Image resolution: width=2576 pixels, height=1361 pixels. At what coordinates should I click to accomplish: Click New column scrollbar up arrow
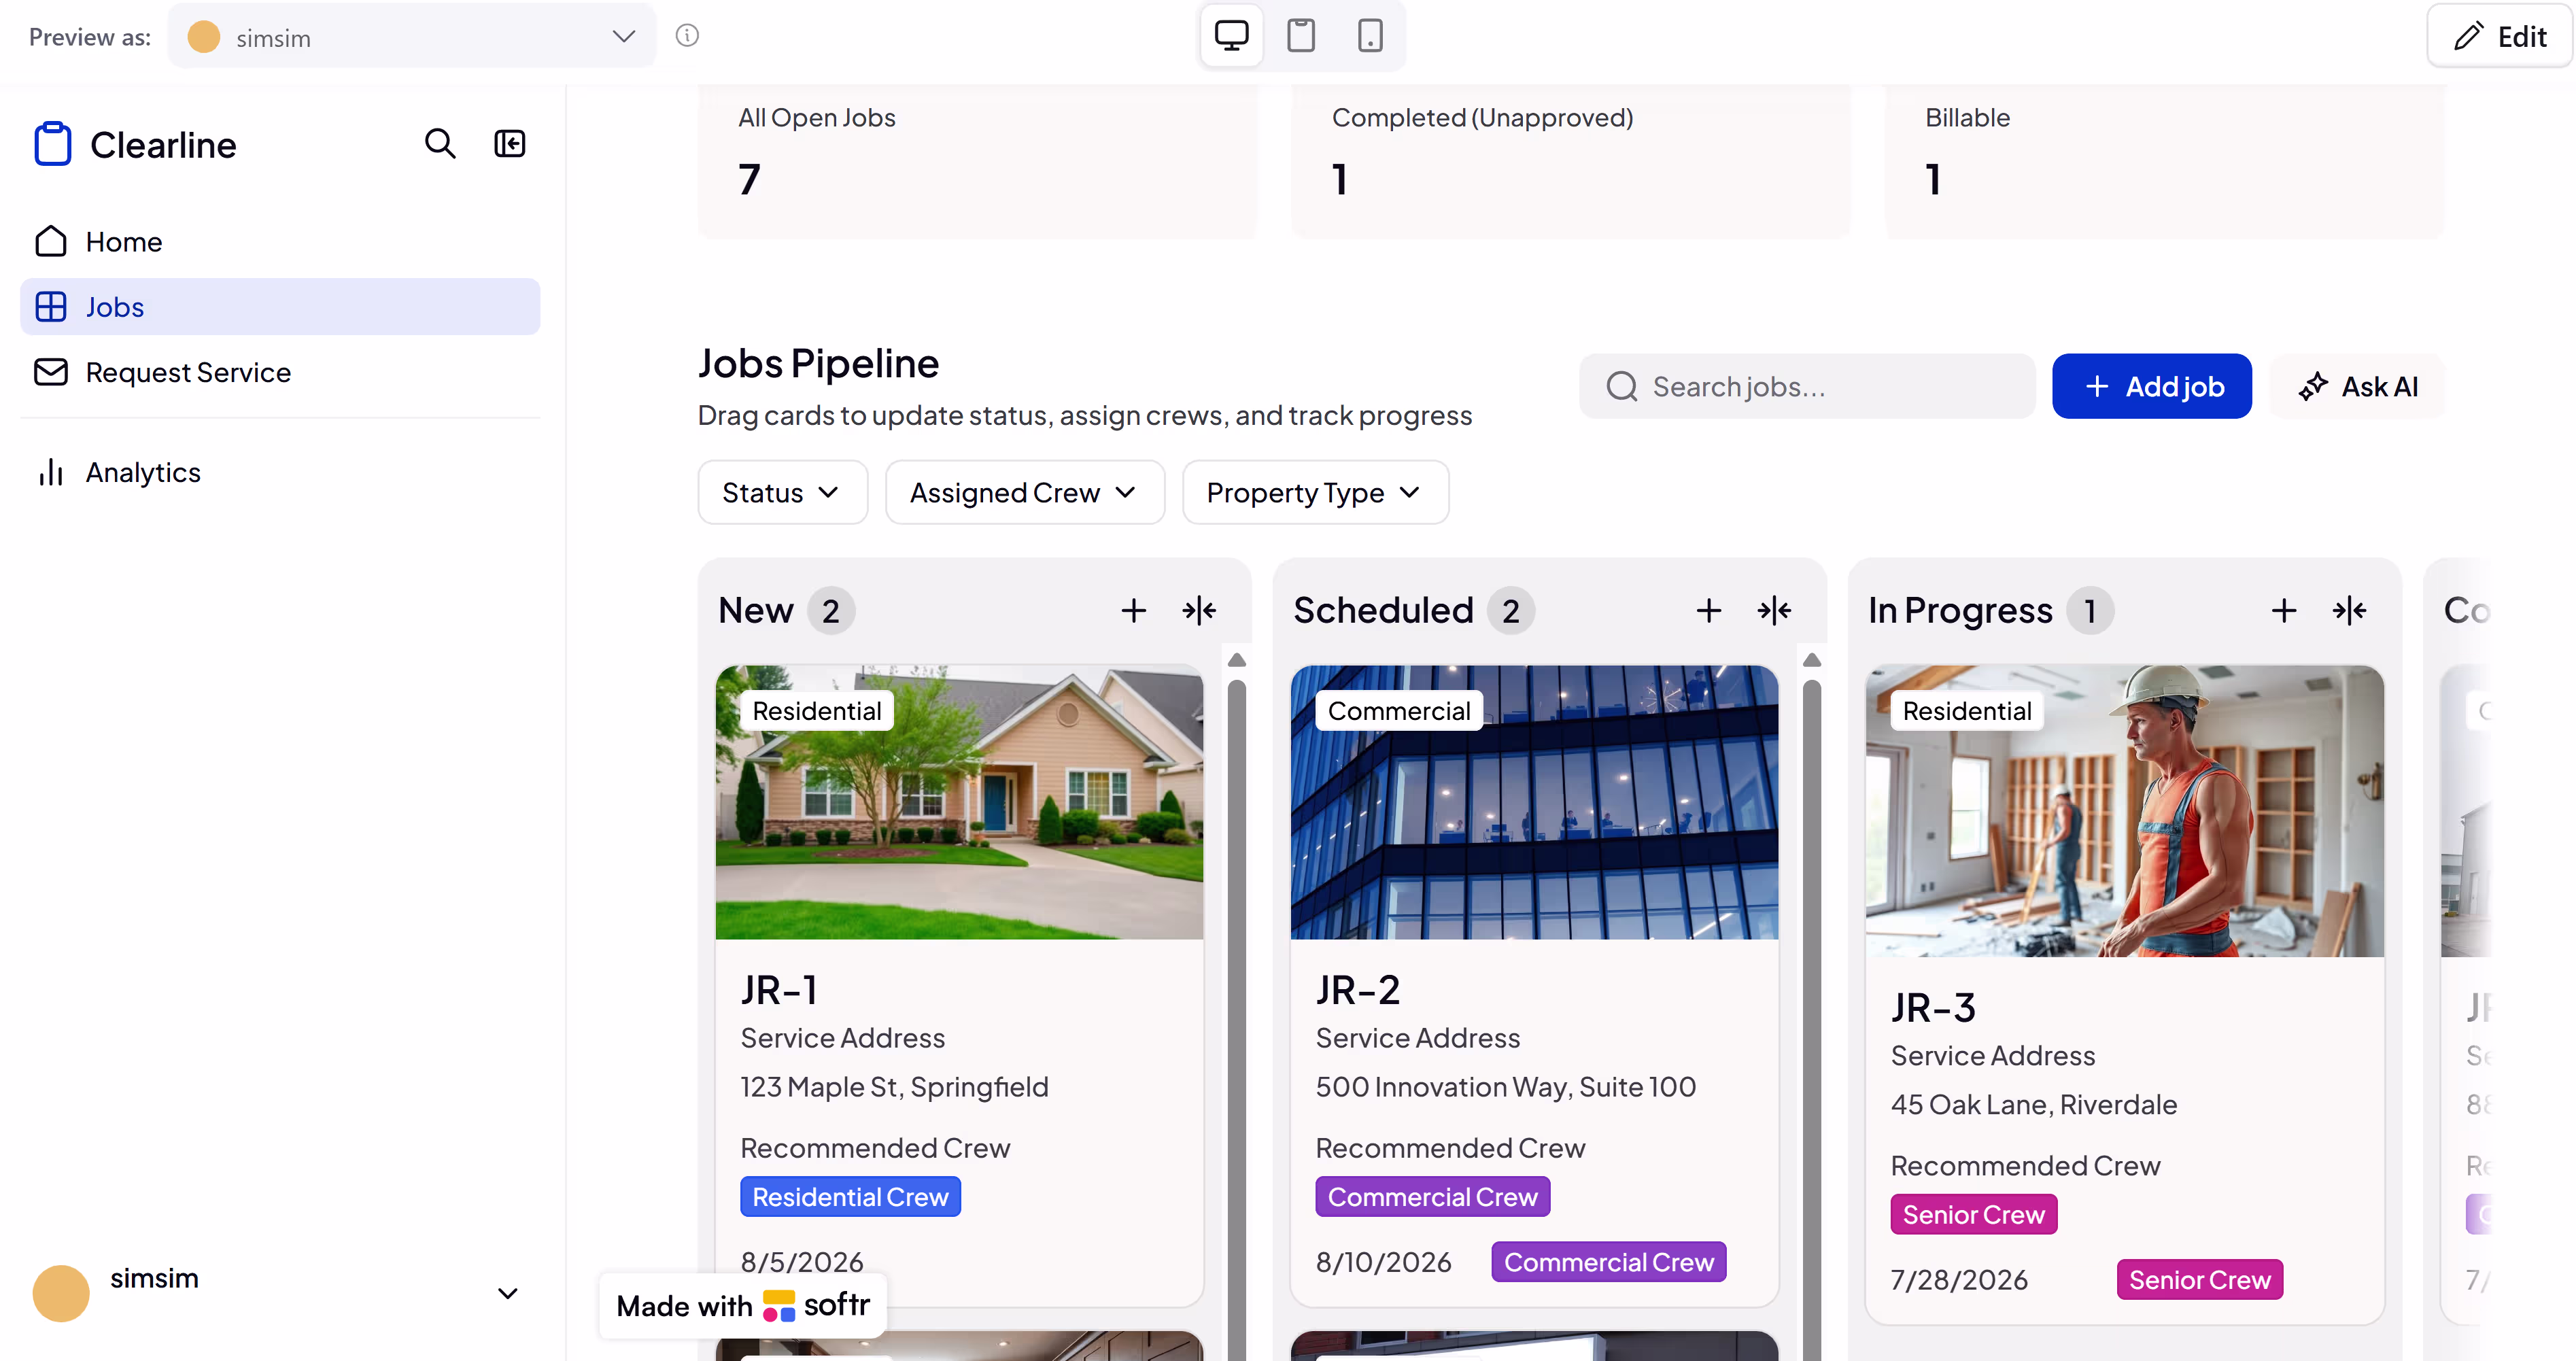[x=1236, y=660]
